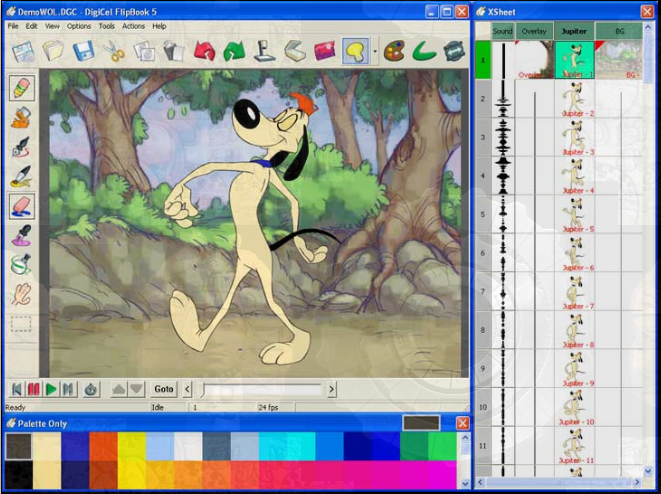Open the dropdown arrow beside light bulb
661x494 pixels.
click(x=375, y=51)
